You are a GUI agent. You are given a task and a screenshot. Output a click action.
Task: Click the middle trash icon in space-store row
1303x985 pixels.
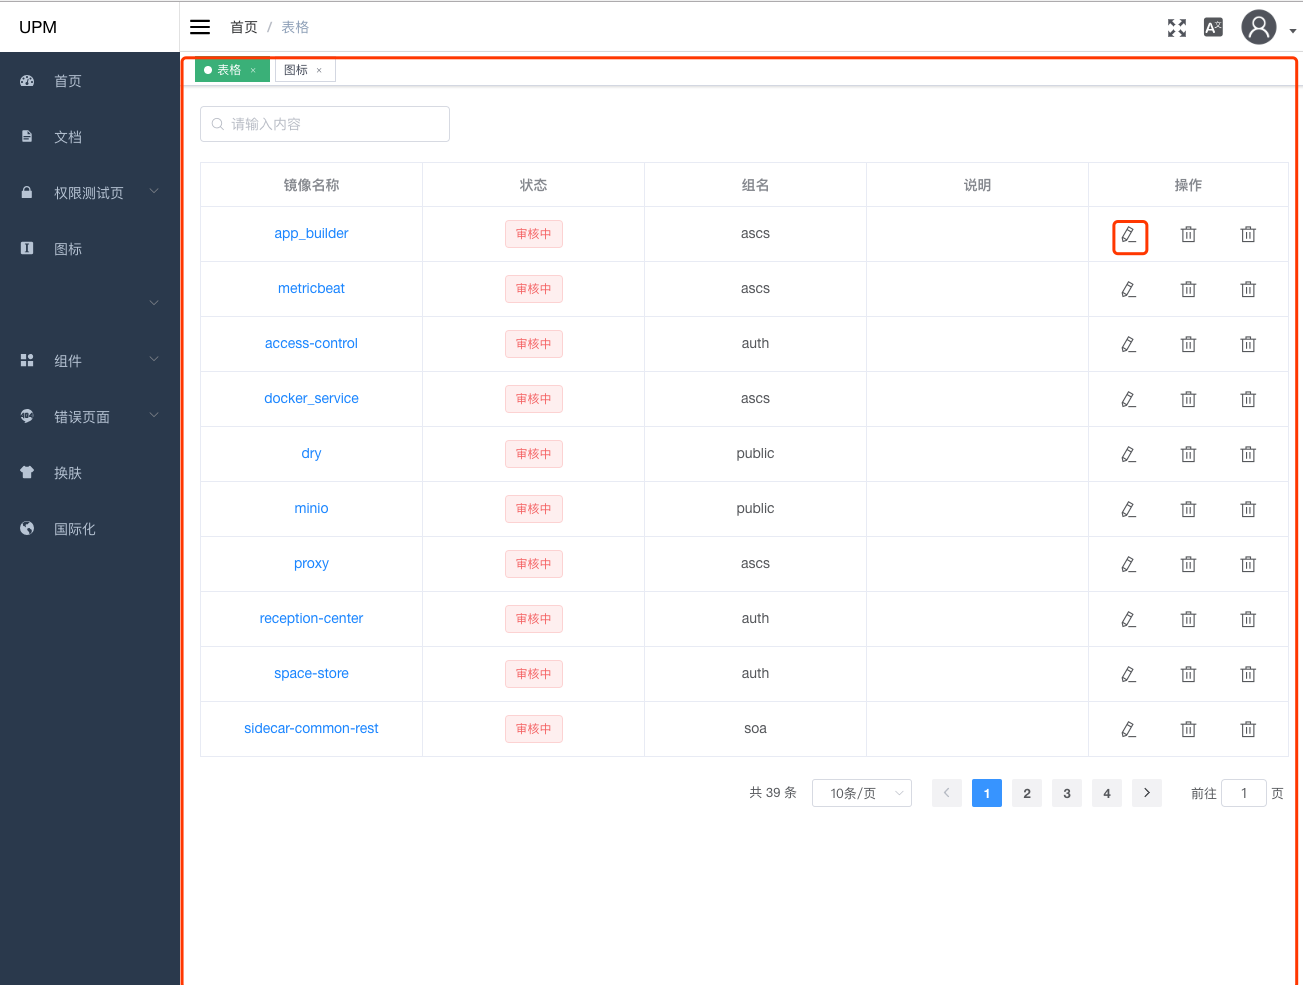coord(1188,674)
